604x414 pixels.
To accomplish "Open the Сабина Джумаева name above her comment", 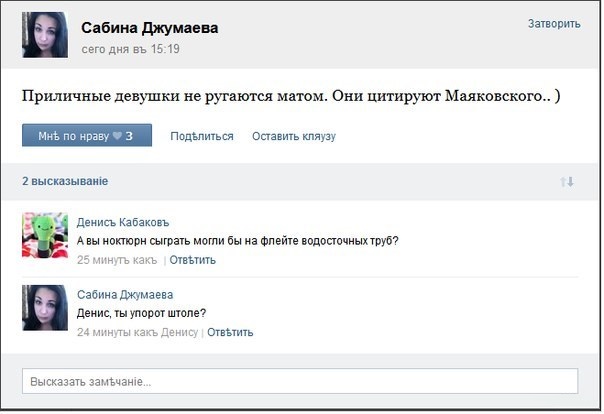I will click(125, 295).
